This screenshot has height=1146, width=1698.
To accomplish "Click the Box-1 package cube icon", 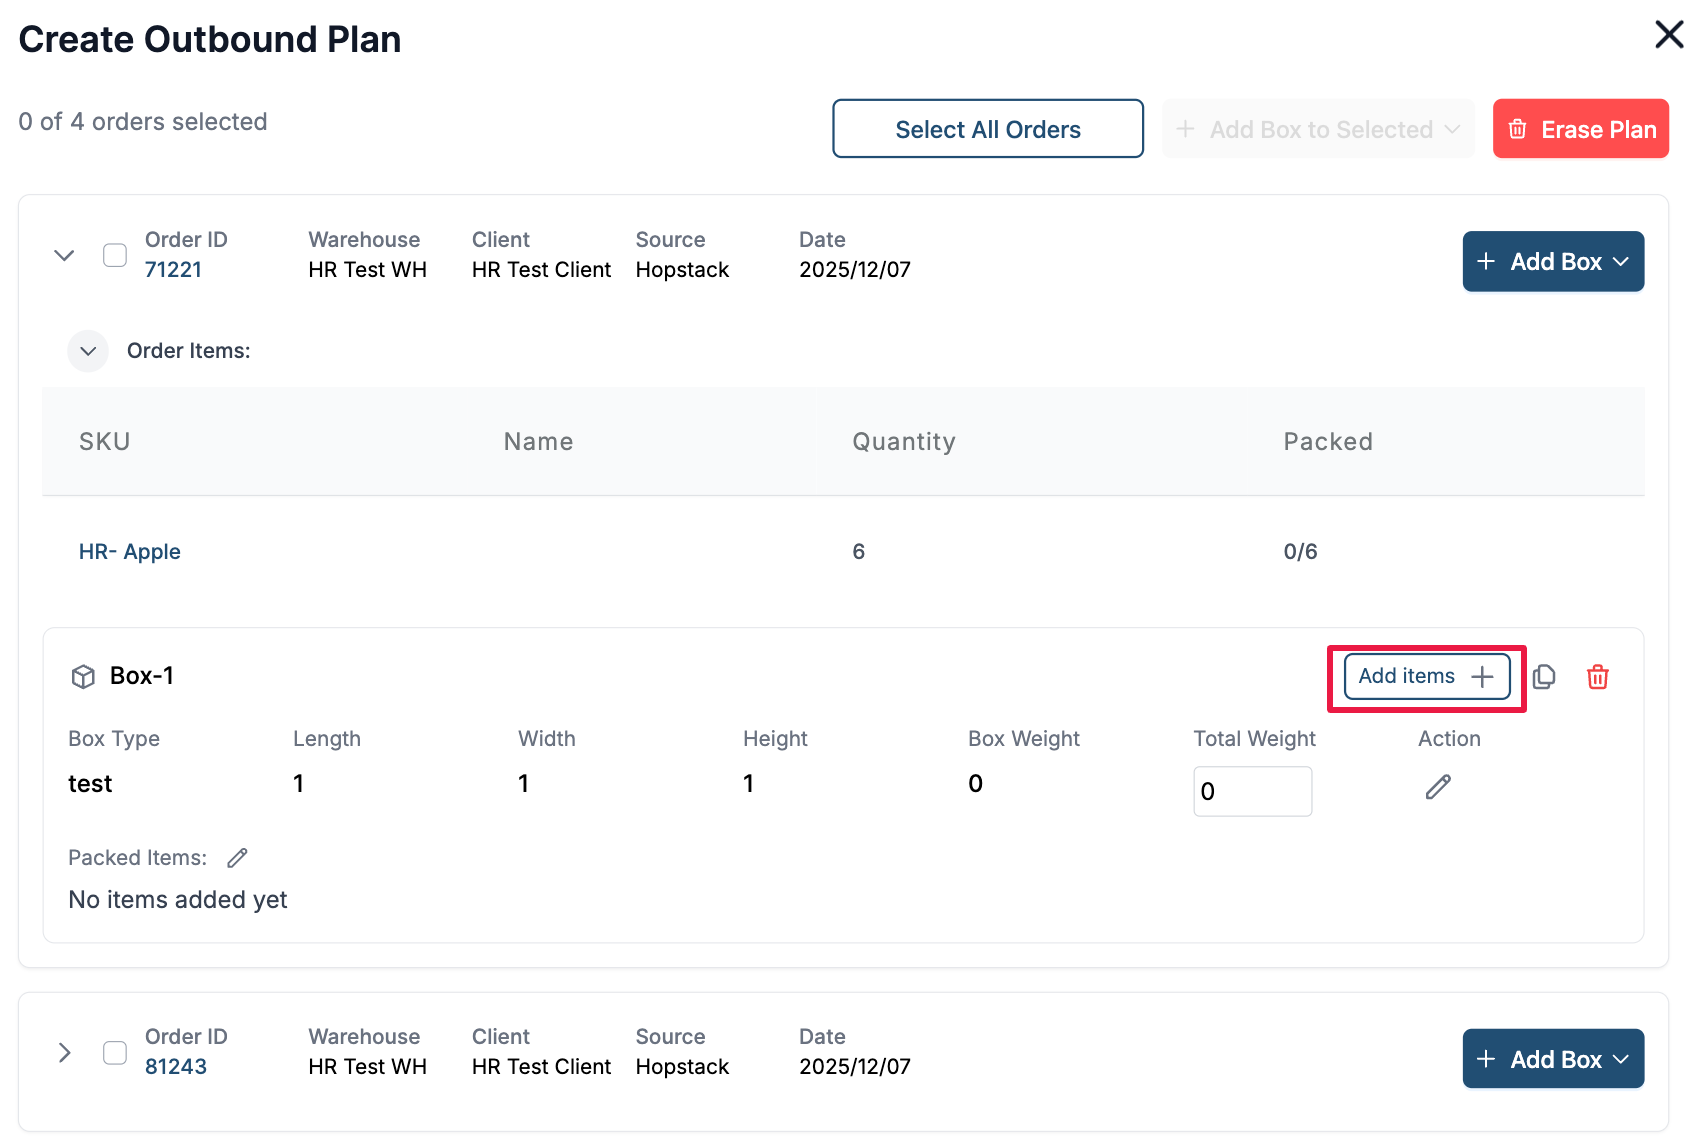I will [x=83, y=677].
